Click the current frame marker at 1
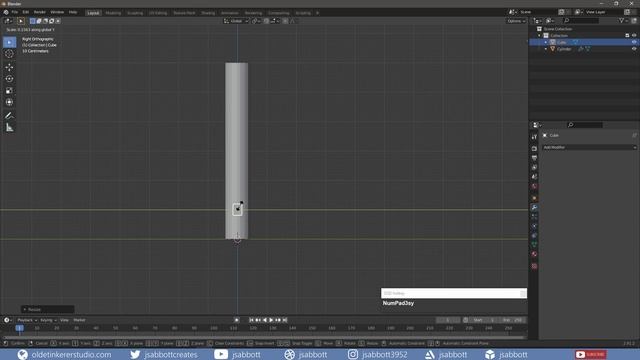 click(x=19, y=328)
